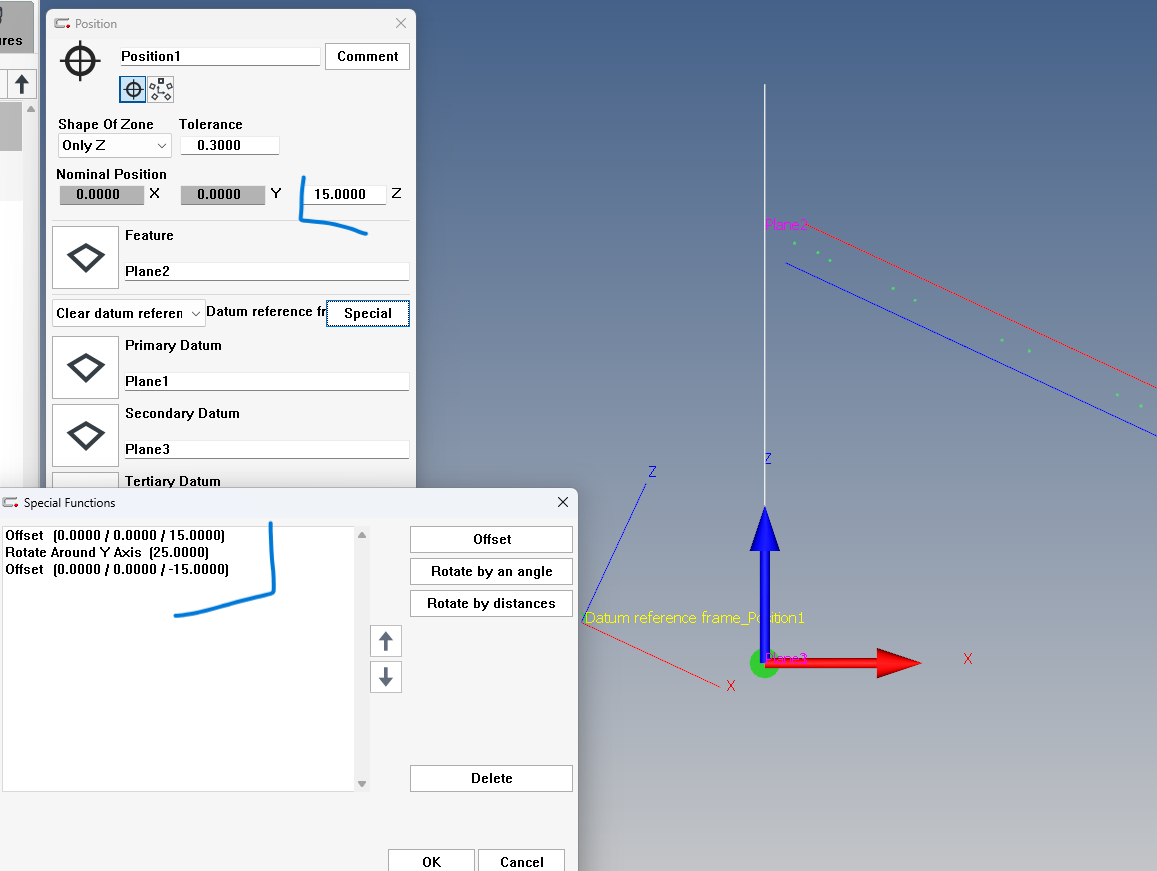Screen dimensions: 1157x871
Task: Click the Z nominal position field
Action: 344,195
